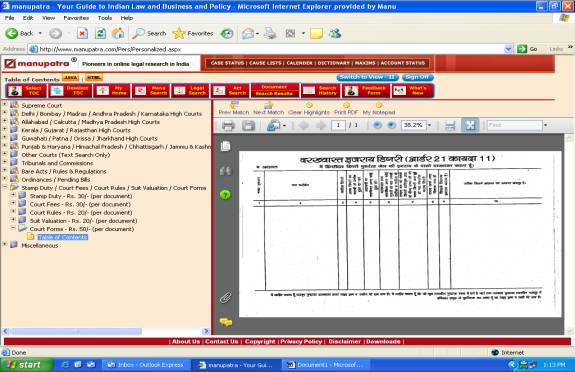Open the Favorites star in toolbar
Image resolution: width=575 pixels, height=372 pixels.
[x=193, y=33]
